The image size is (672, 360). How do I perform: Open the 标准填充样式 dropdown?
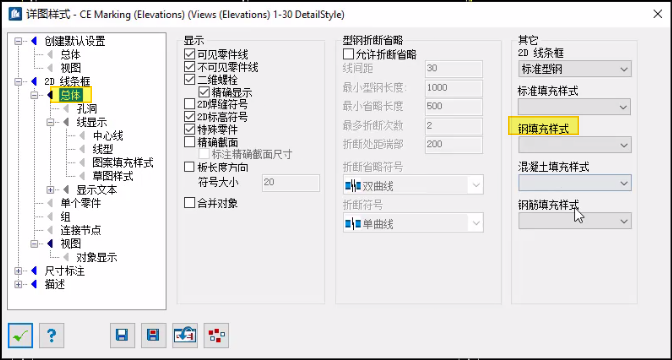(x=575, y=107)
